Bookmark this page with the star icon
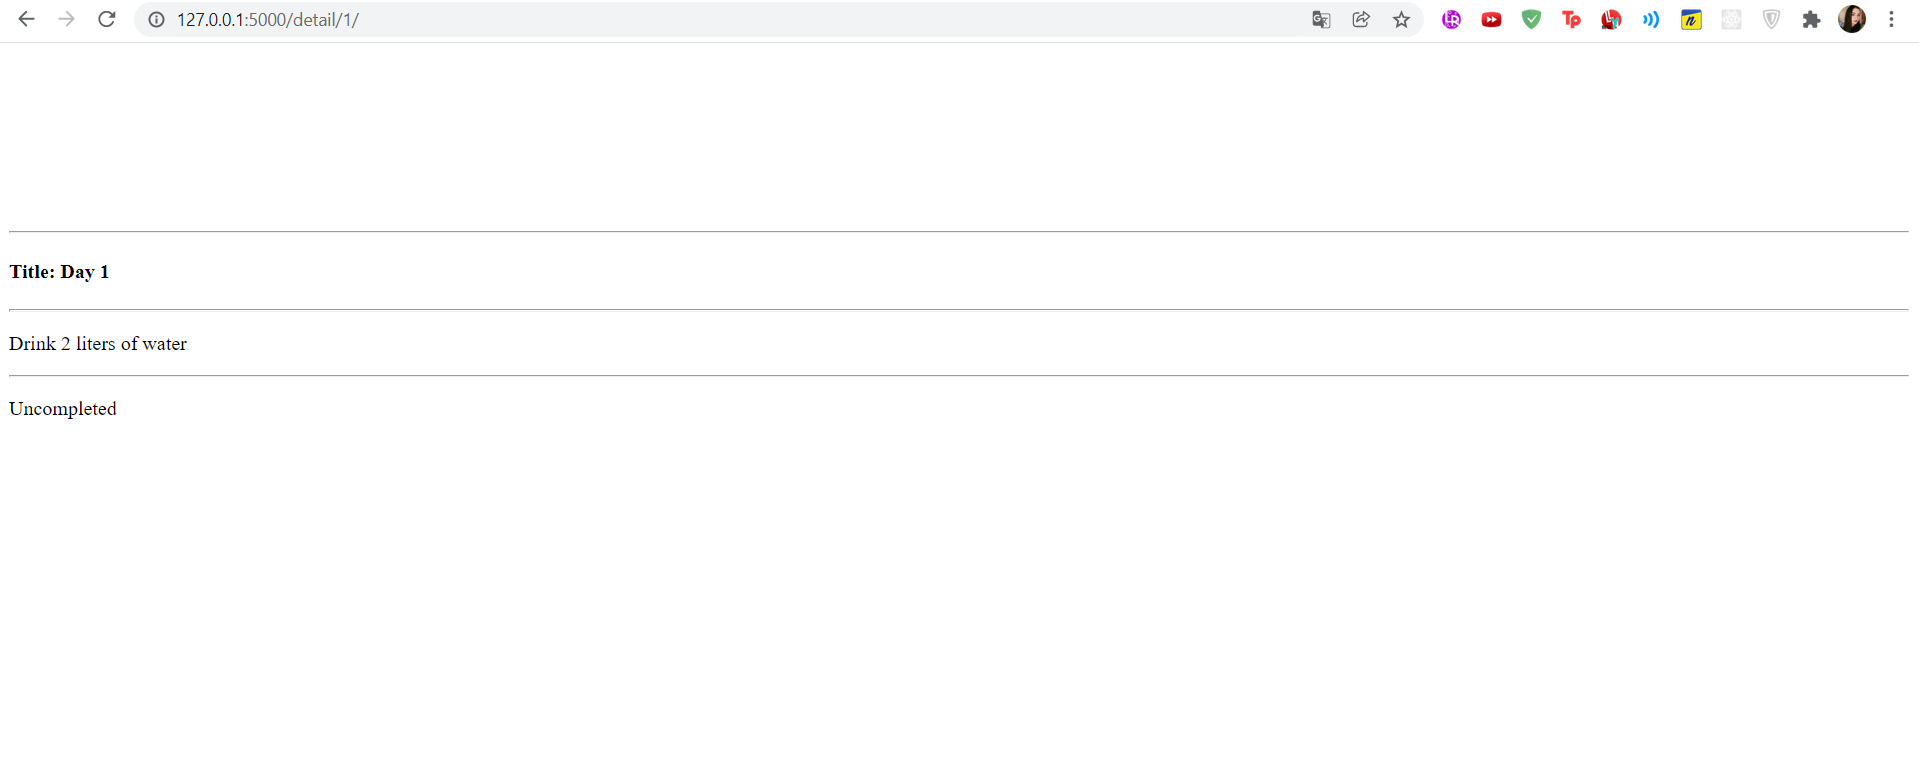Image resolution: width=1919 pixels, height=765 pixels. tap(1401, 19)
